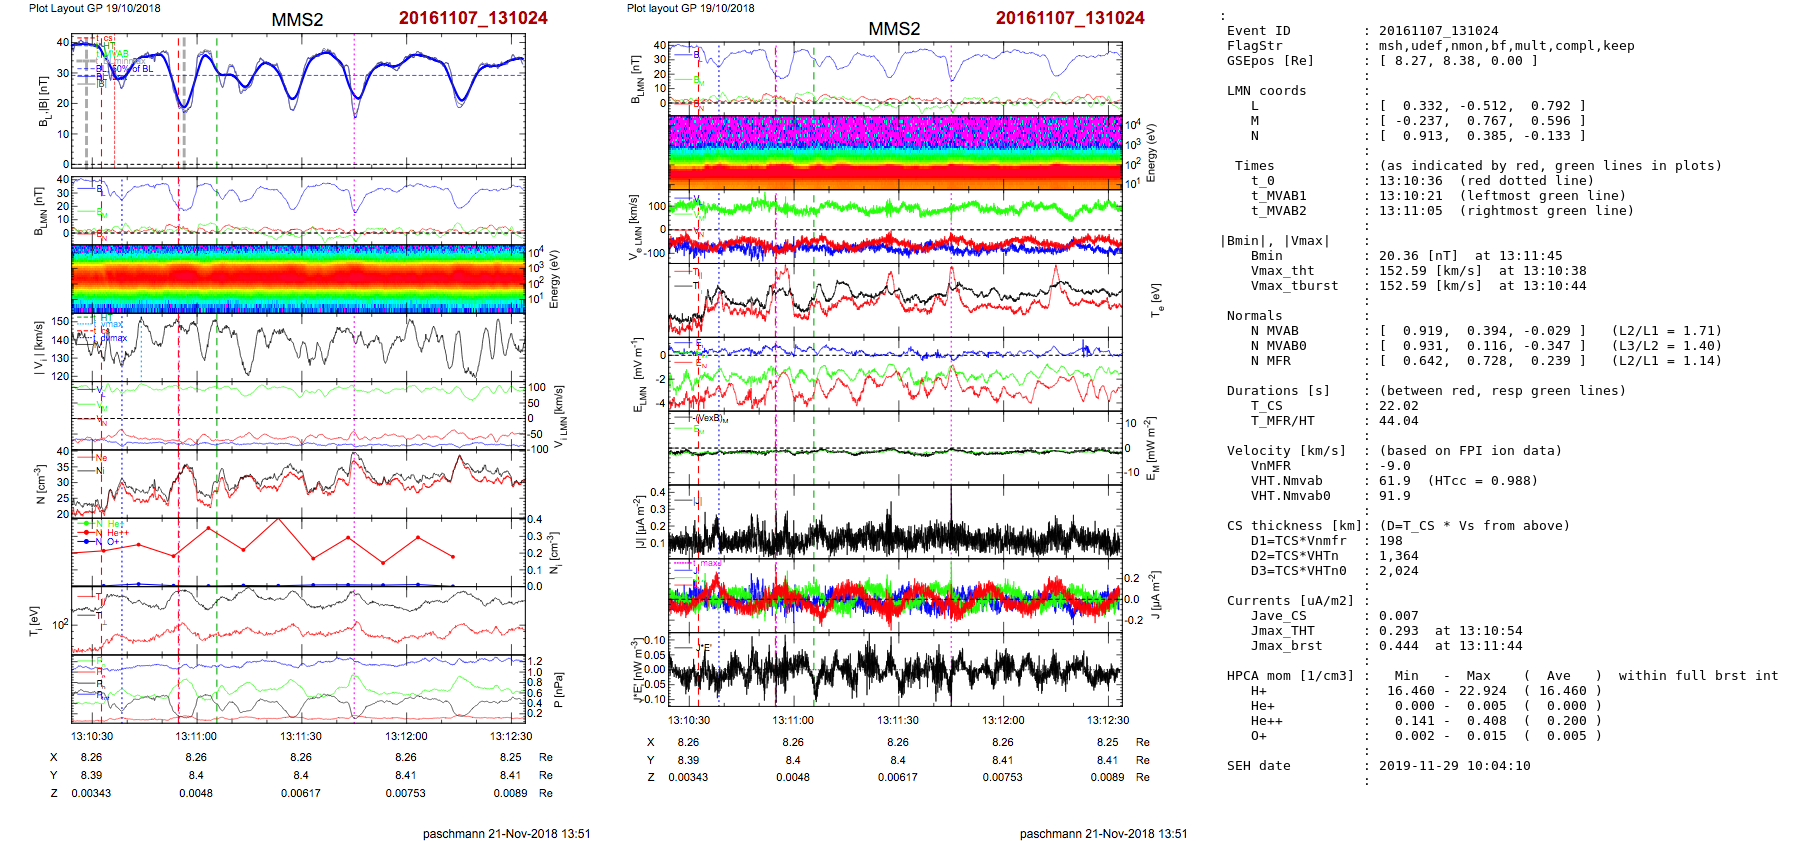Click the electron energy spectrogram in the right plot

(x=895, y=152)
